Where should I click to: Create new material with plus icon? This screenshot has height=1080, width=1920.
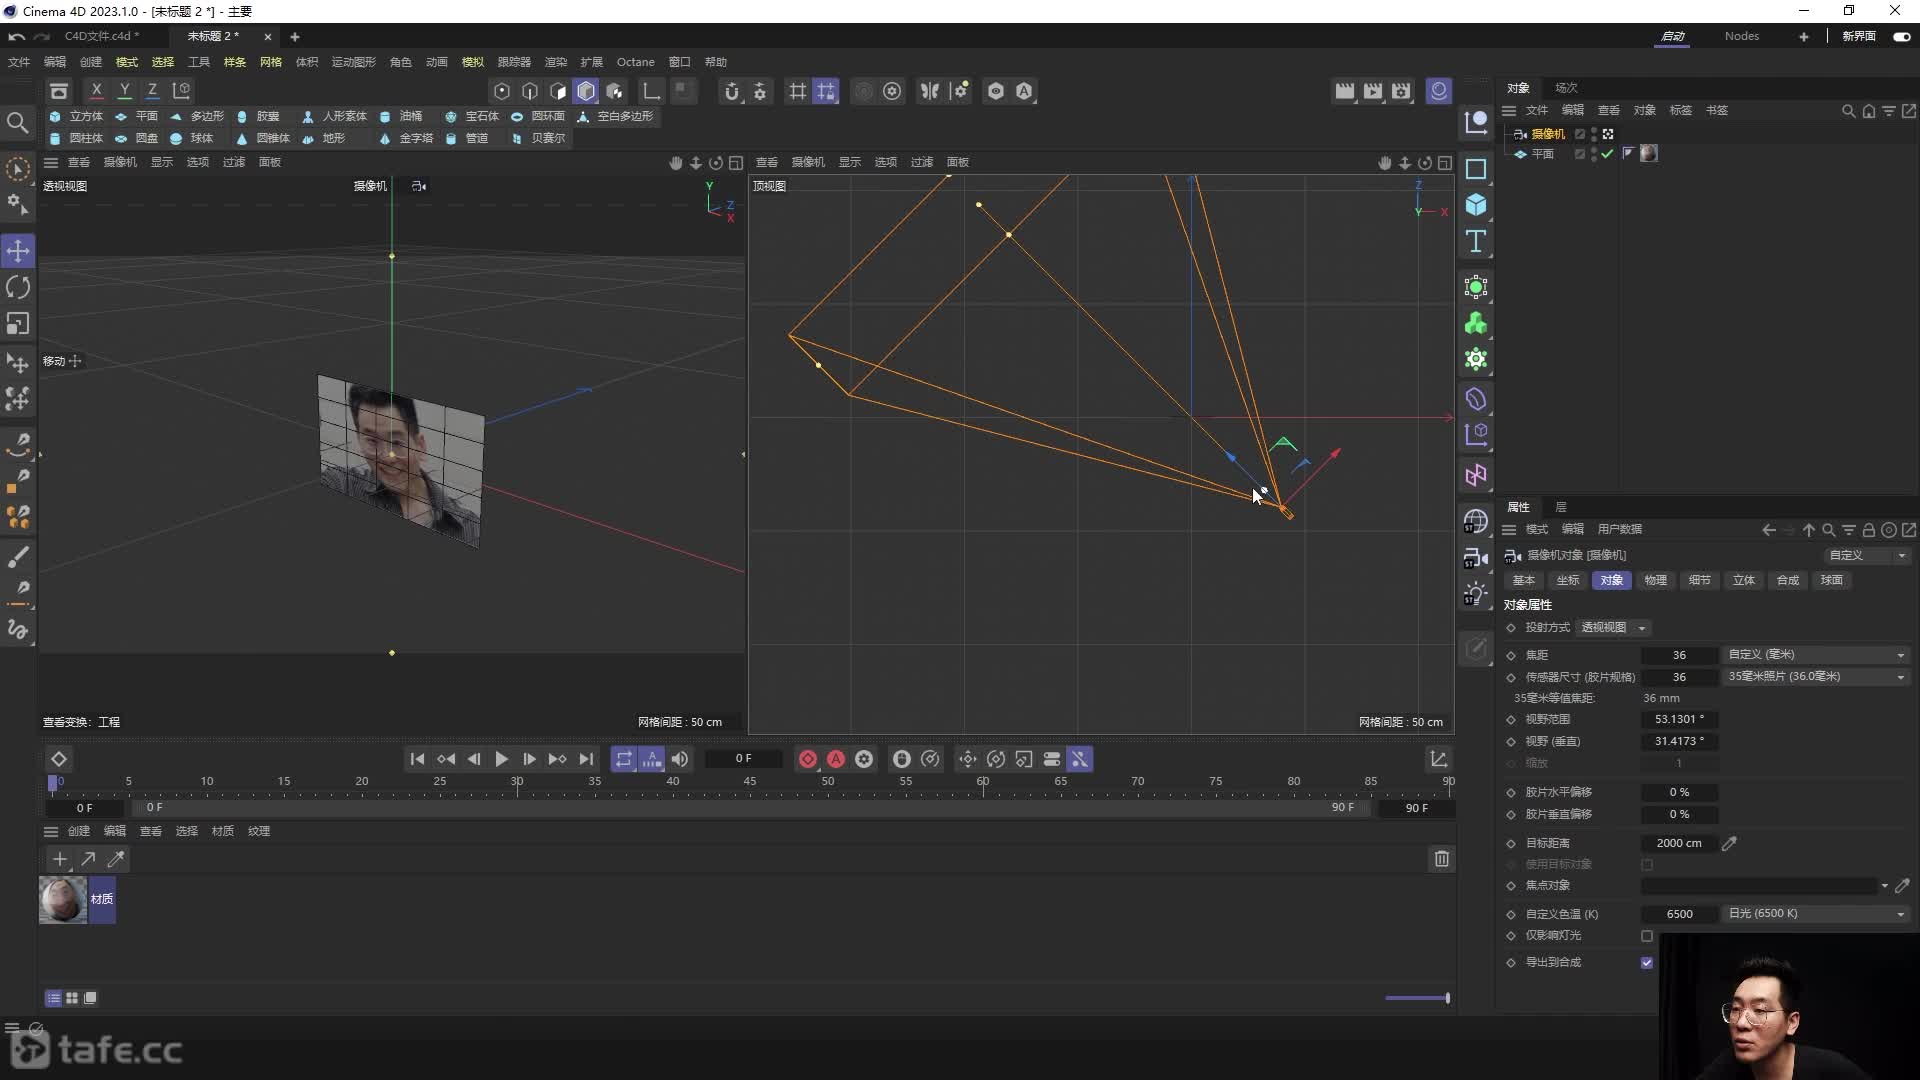point(59,859)
